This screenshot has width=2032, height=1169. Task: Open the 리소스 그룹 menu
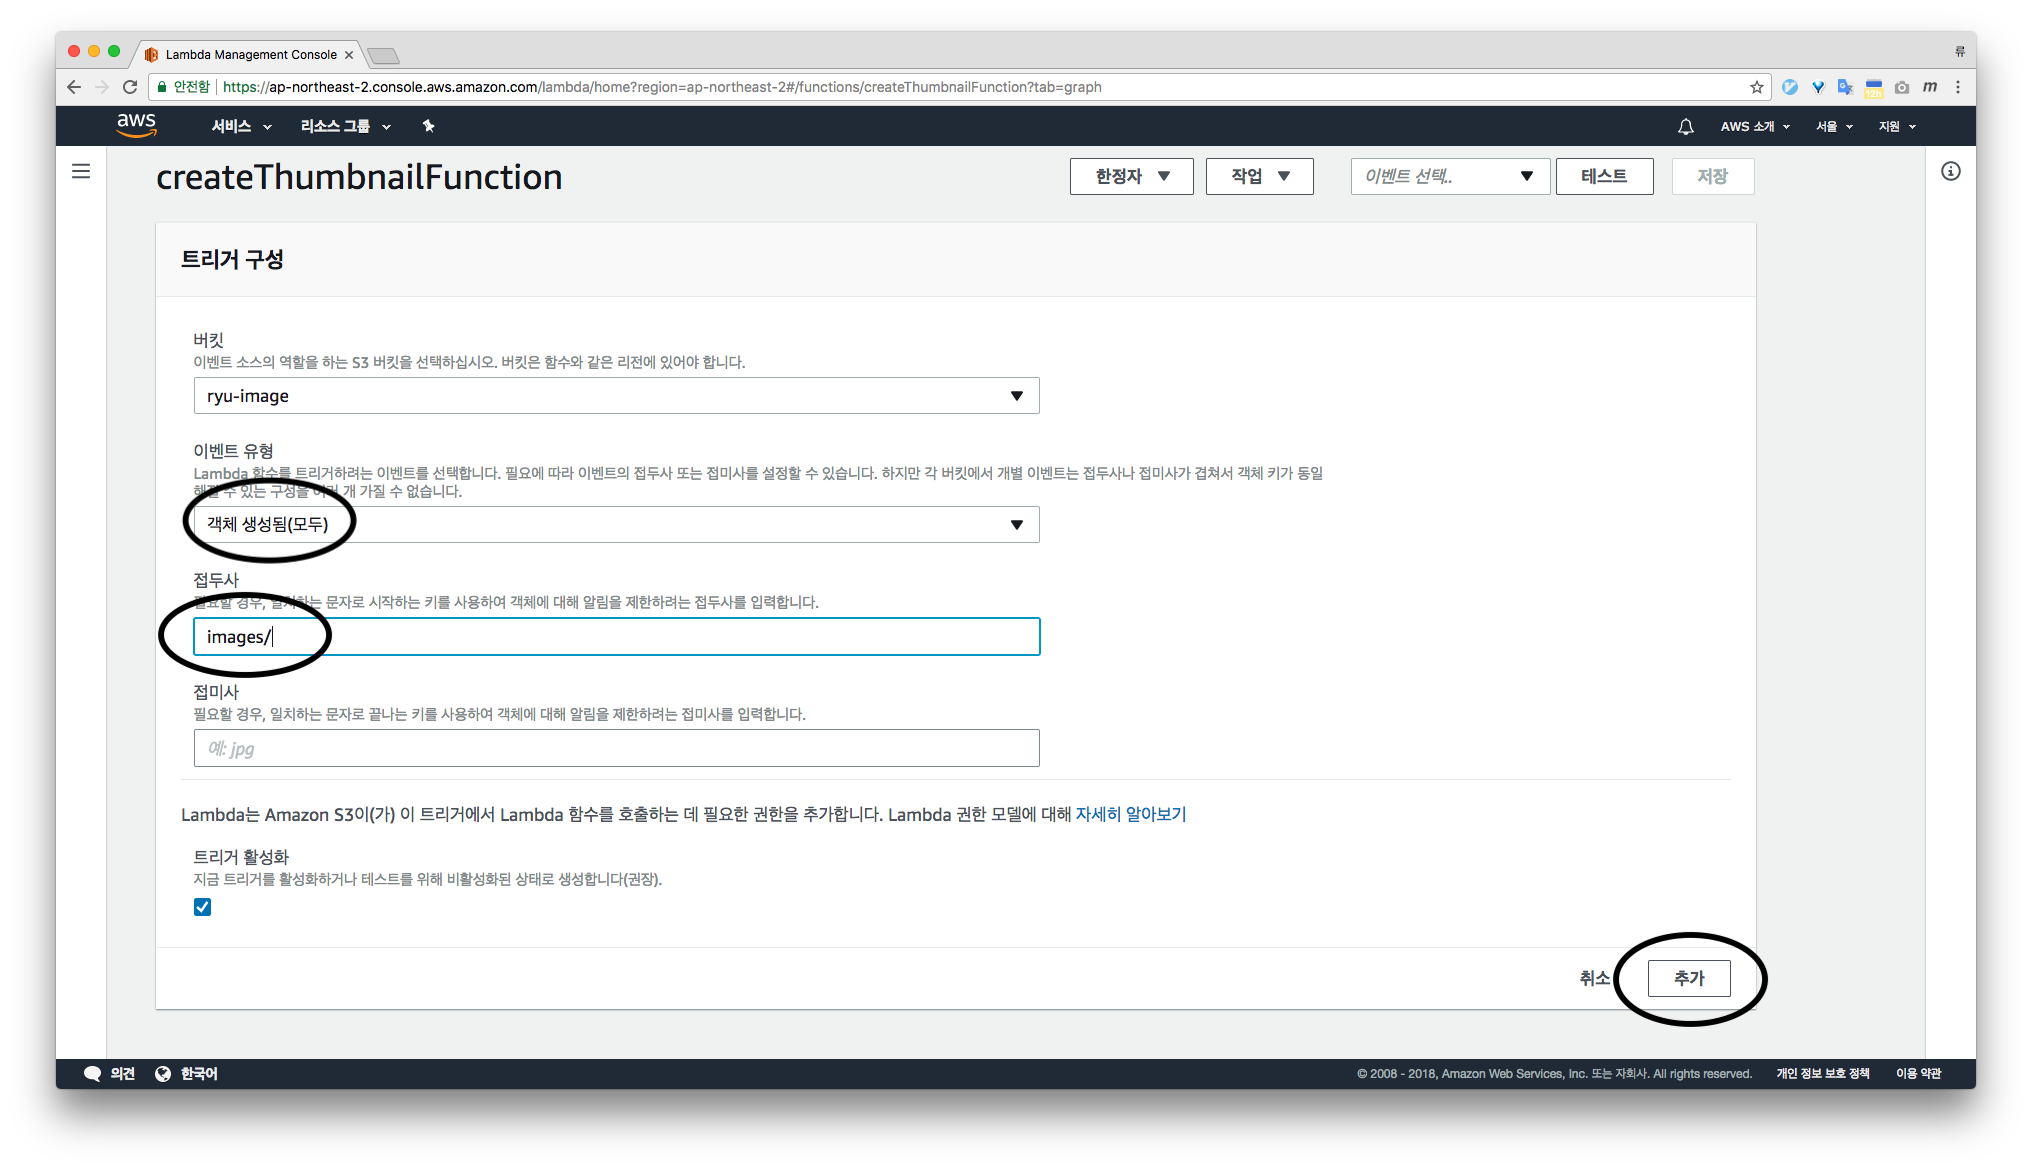[345, 126]
